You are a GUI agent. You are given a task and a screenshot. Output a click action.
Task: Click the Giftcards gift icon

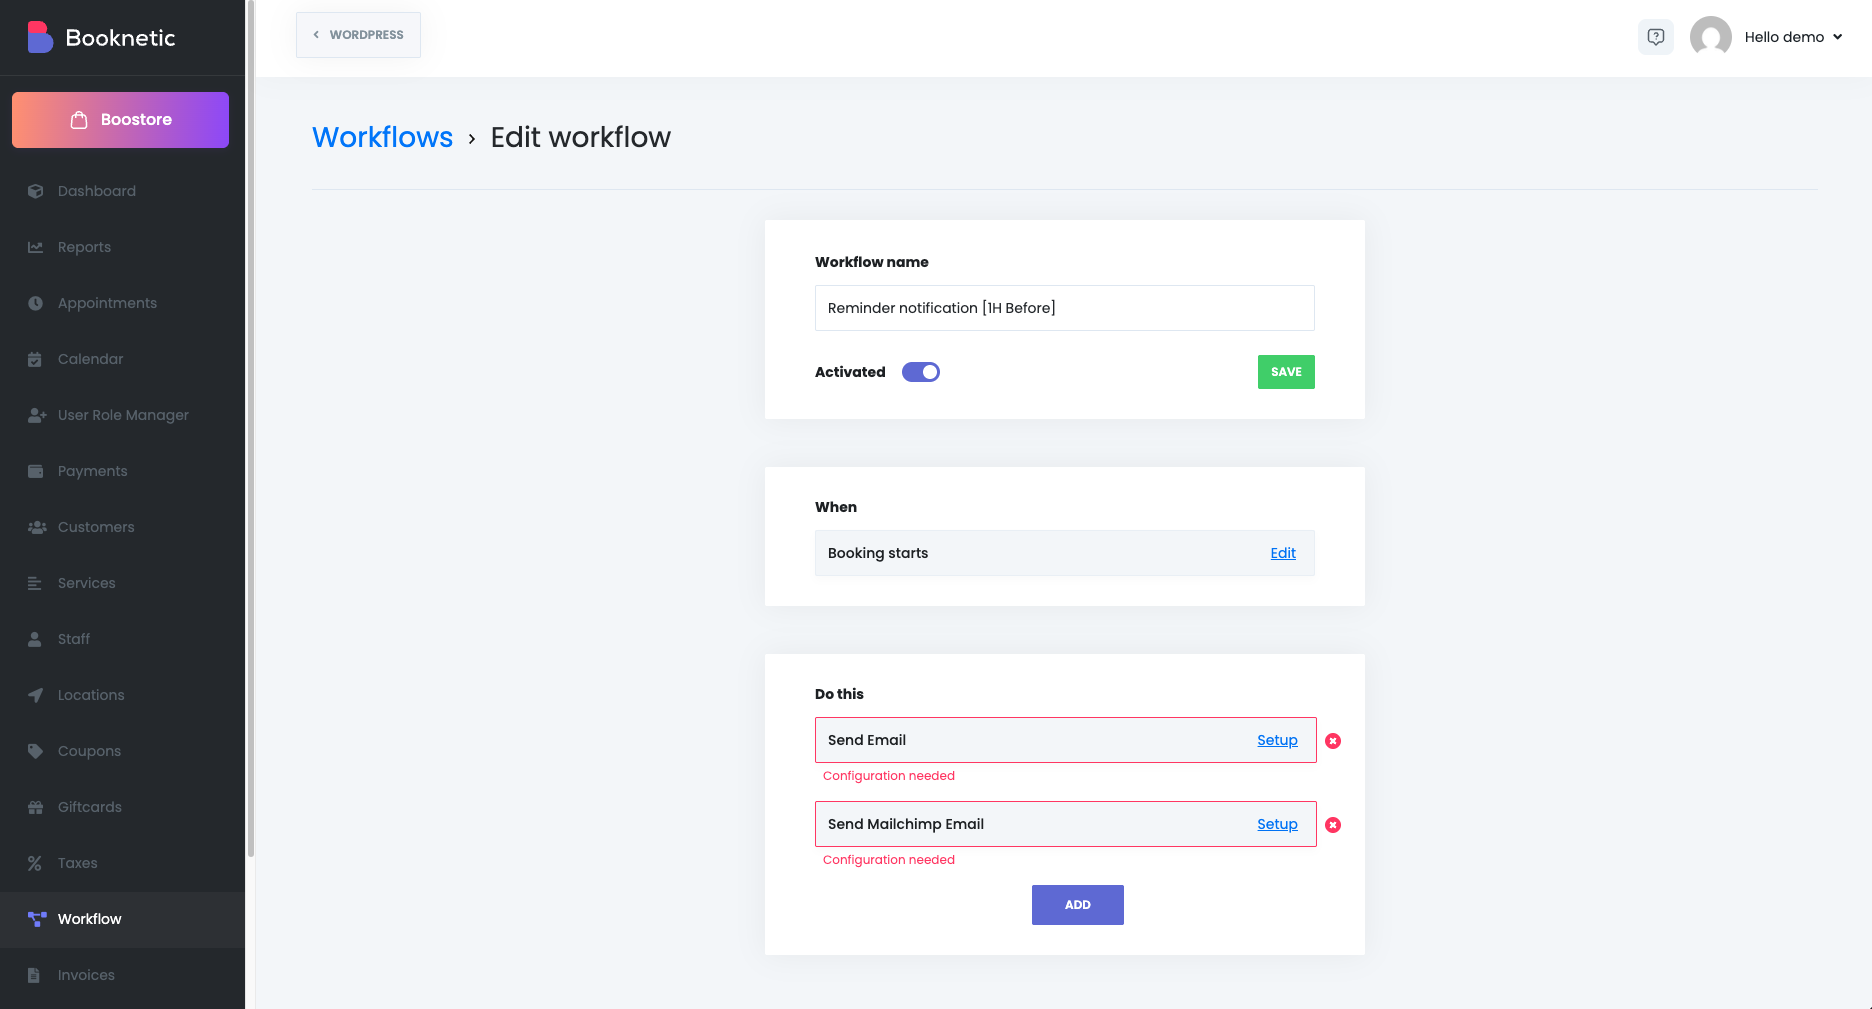(x=36, y=807)
